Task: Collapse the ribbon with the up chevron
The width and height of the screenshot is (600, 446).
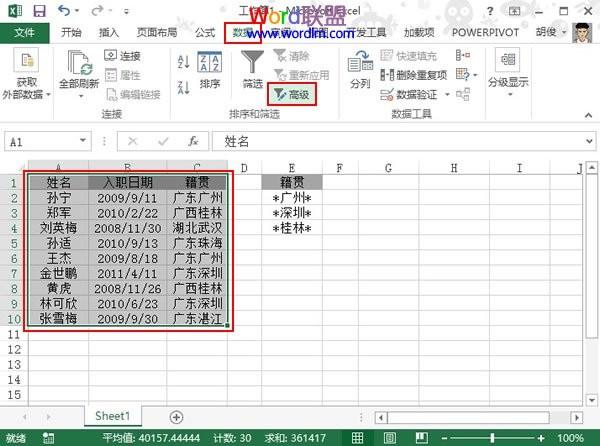Action: 589,115
